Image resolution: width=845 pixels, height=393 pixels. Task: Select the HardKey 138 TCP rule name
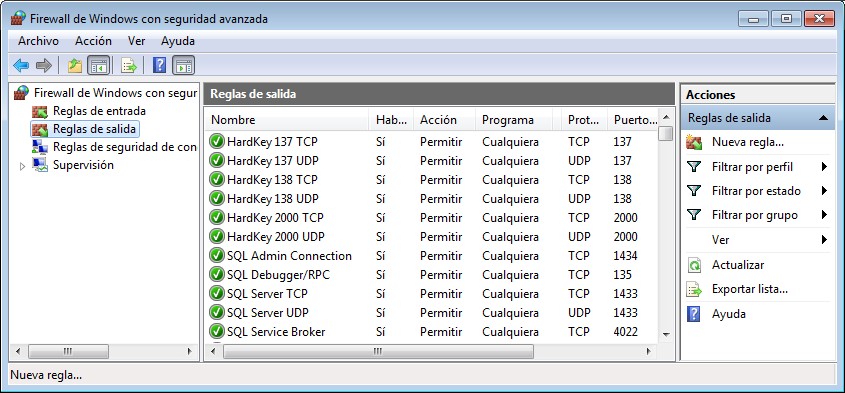[x=272, y=180]
